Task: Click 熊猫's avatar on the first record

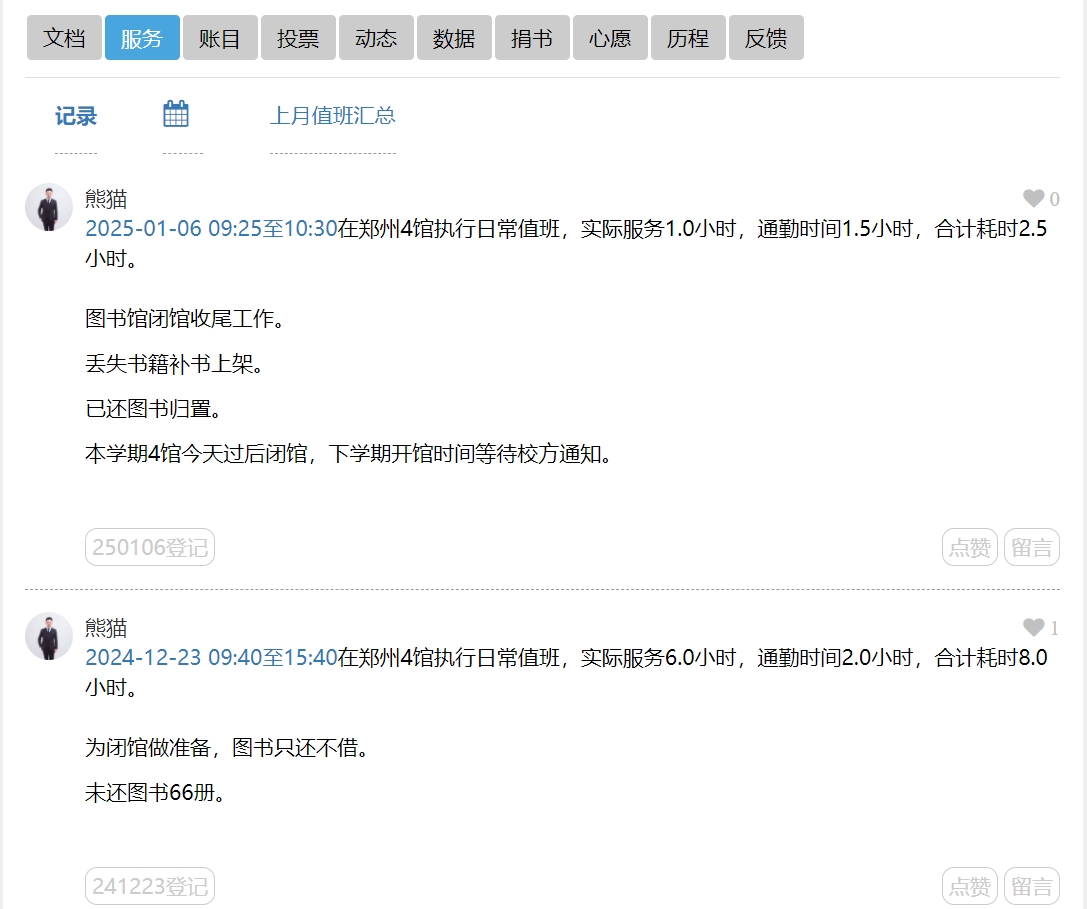Action: (x=49, y=208)
